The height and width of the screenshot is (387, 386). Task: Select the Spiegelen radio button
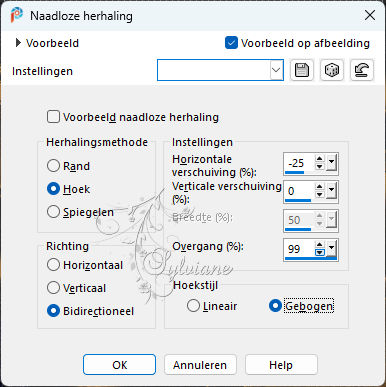(x=53, y=212)
